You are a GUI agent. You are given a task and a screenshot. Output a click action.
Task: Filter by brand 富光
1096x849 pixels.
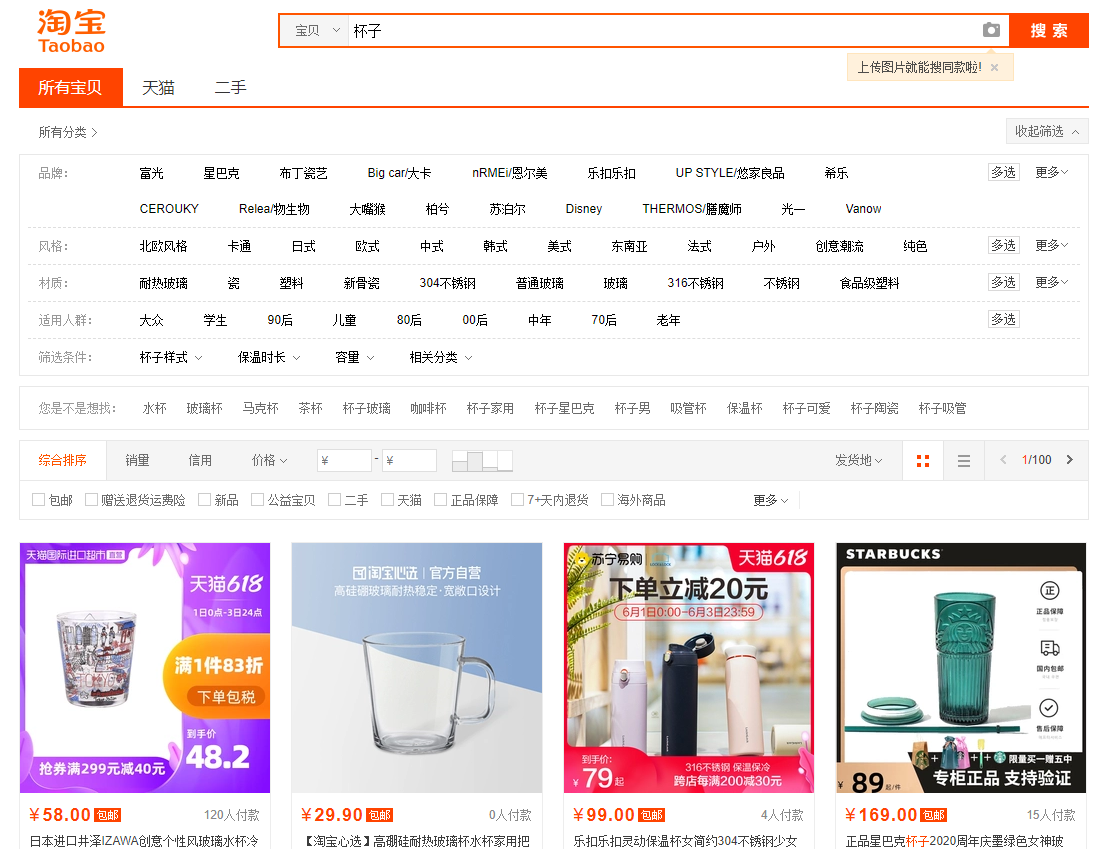151,173
